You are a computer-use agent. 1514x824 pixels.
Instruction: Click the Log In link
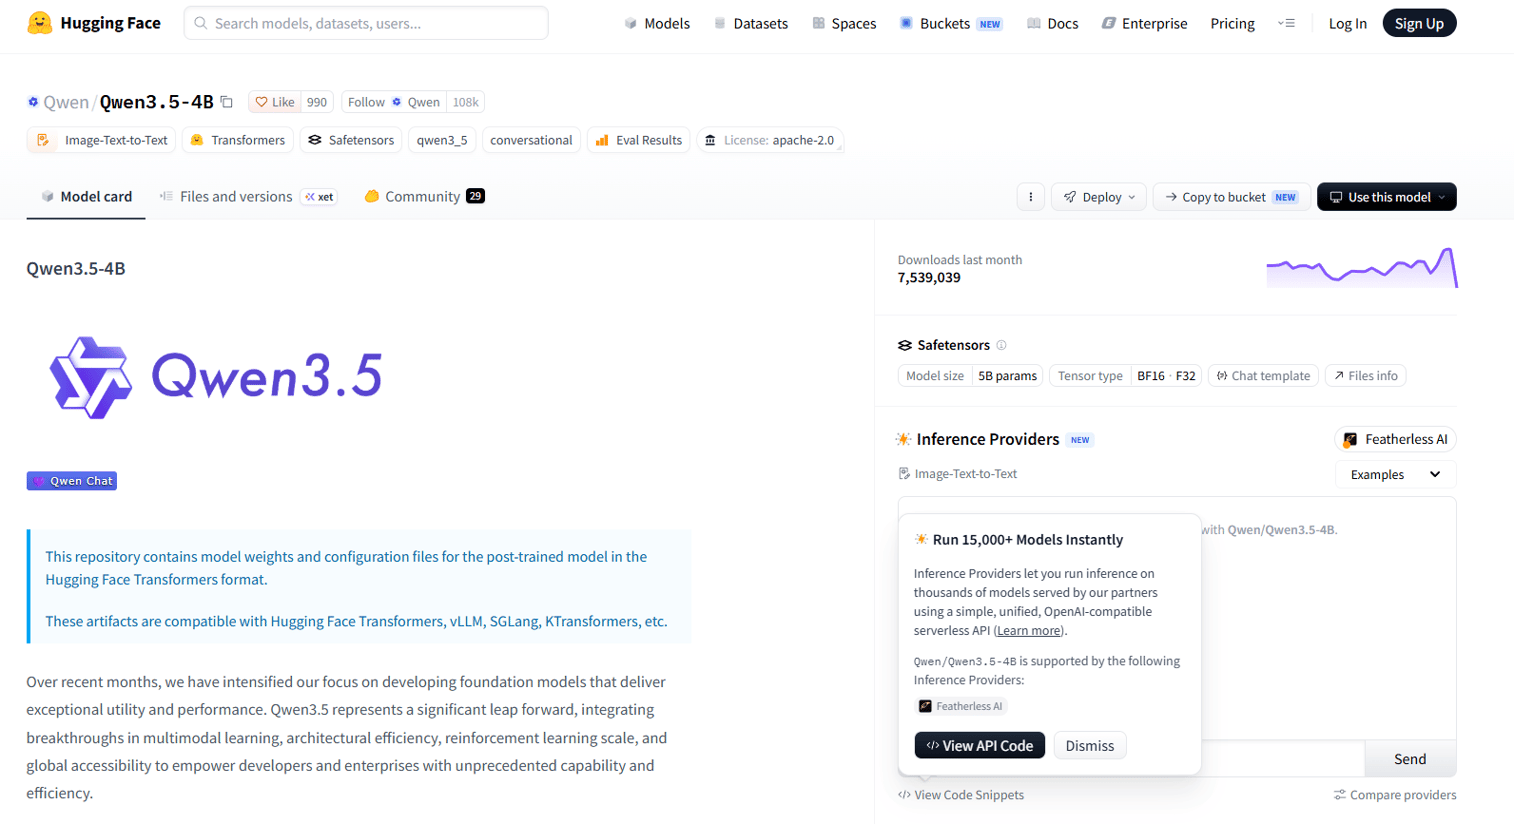pos(1347,23)
